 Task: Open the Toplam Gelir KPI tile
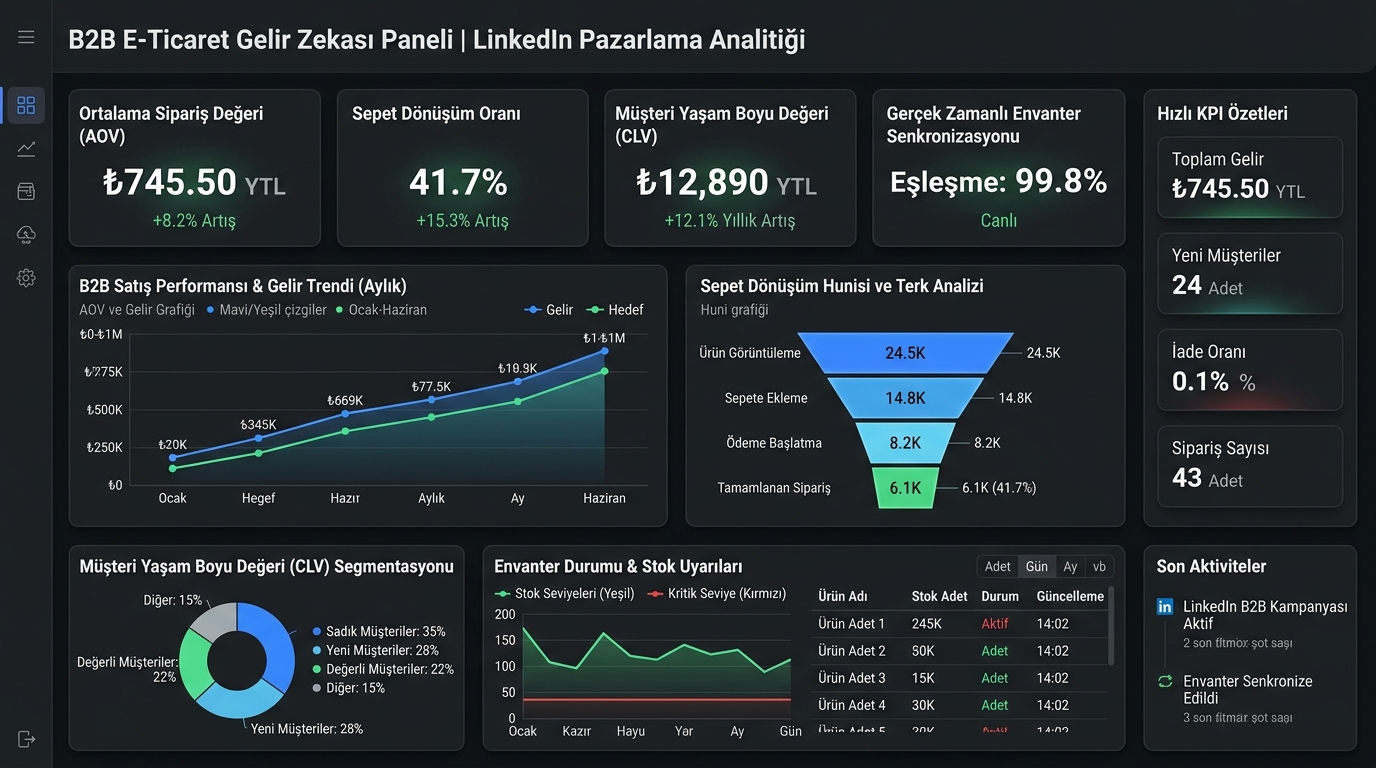click(1250, 177)
